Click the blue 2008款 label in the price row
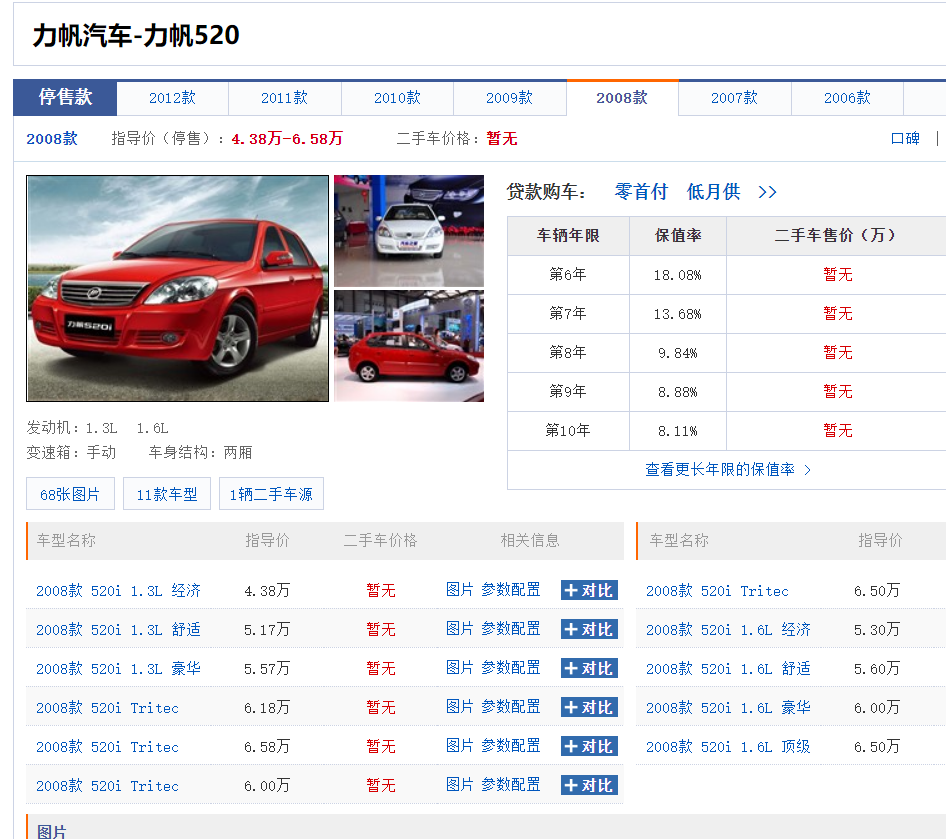The width and height of the screenshot is (946, 839). coord(52,139)
